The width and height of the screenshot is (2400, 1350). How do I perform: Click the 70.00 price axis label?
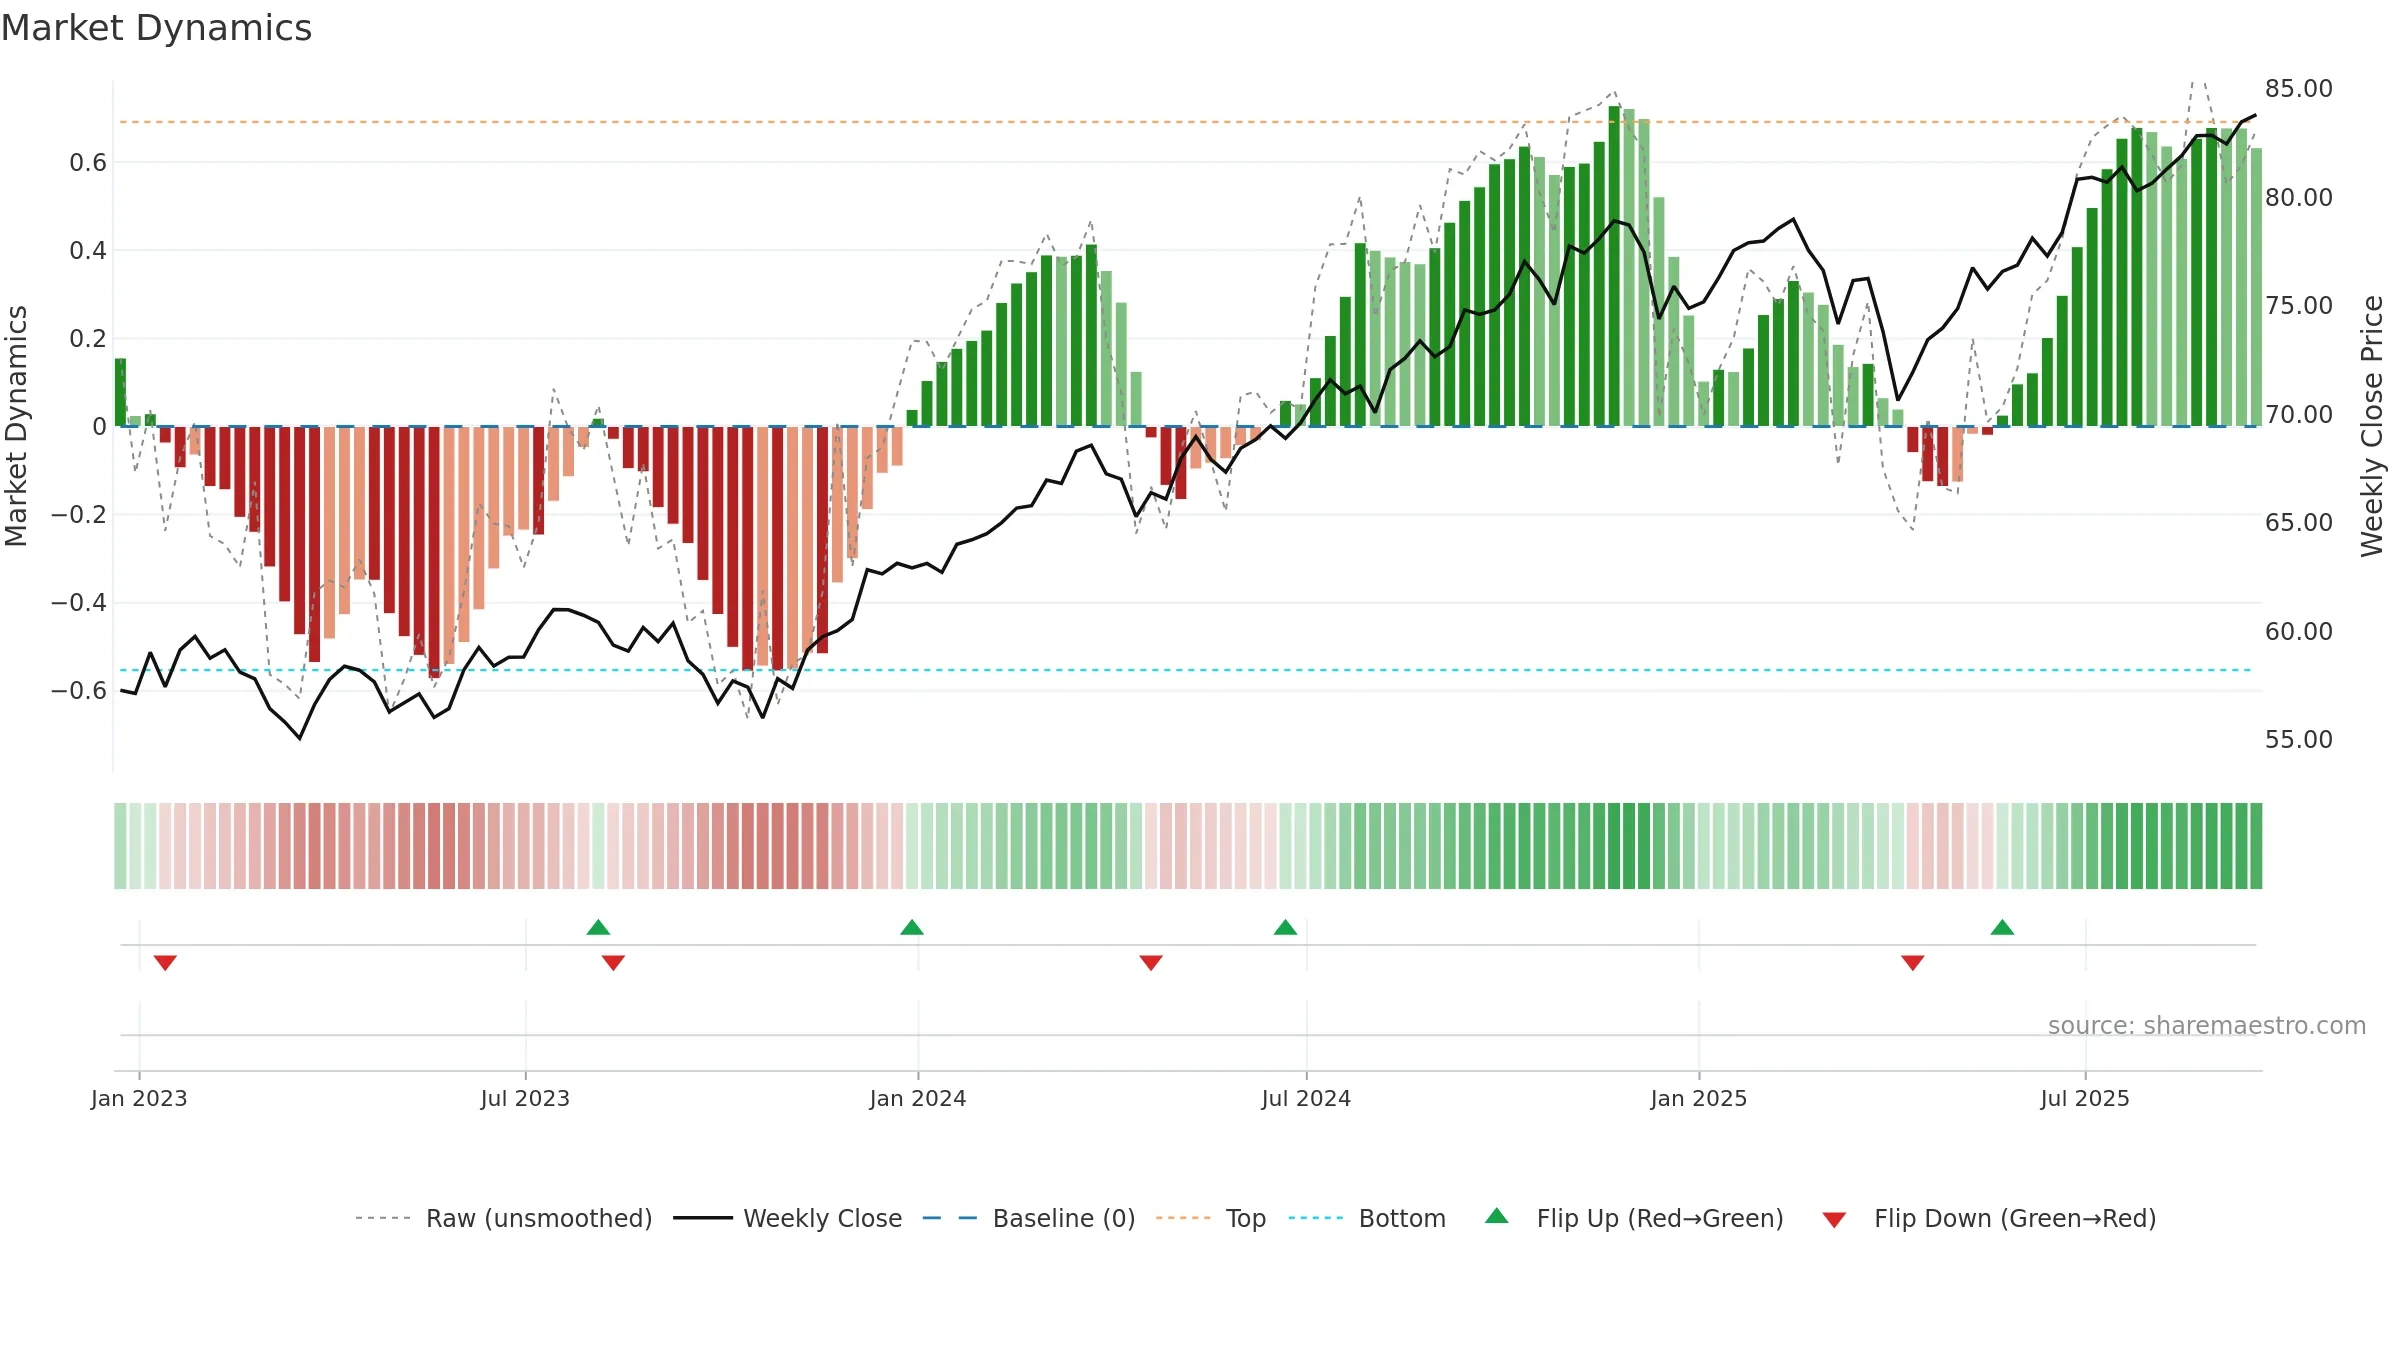pos(2299,414)
